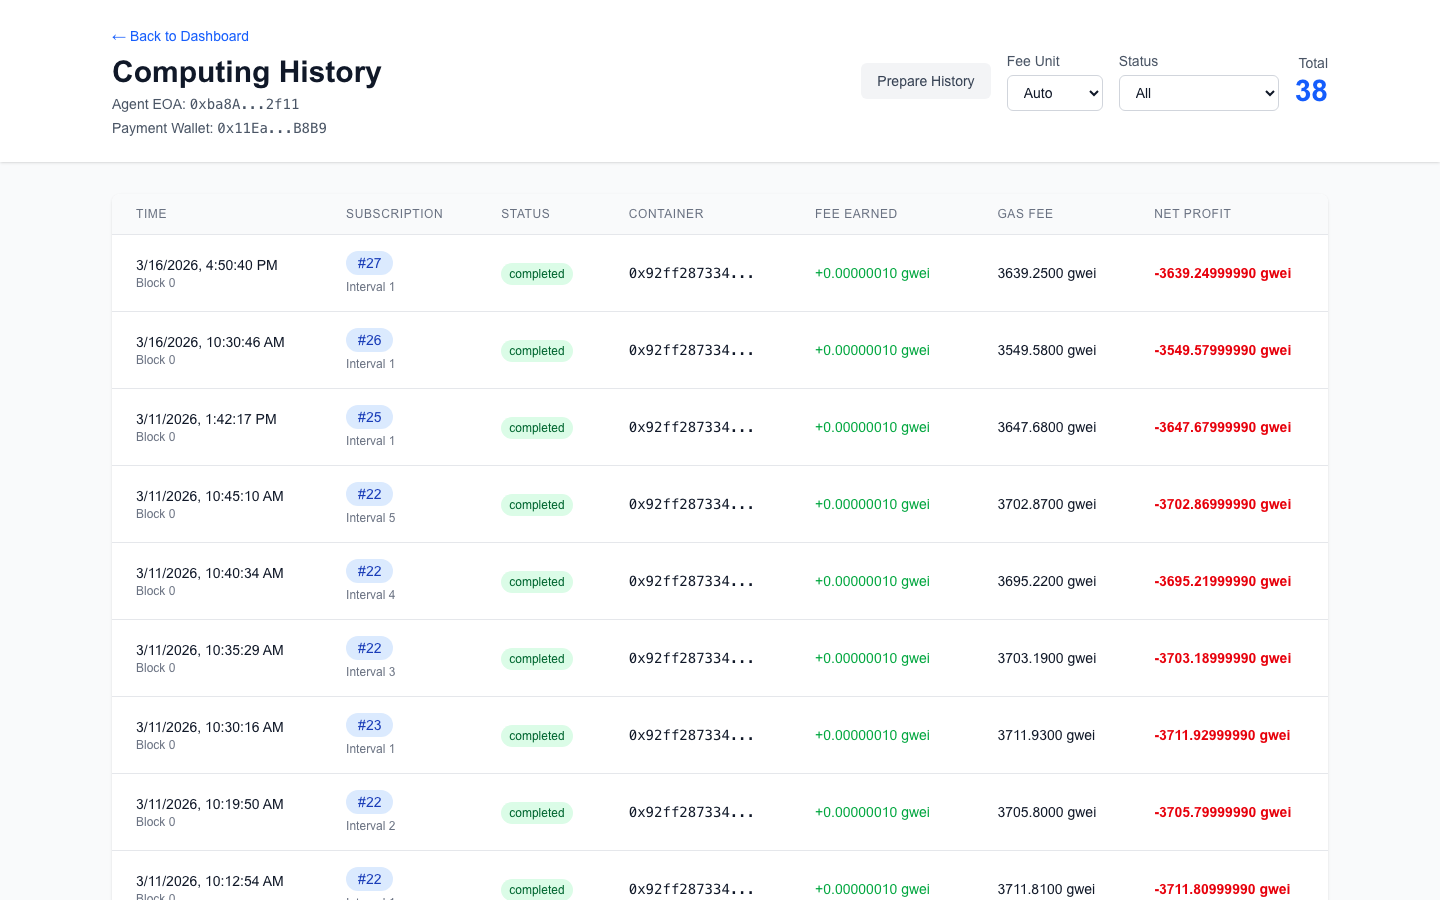Click net profit -3711.92999990 gwei
Image resolution: width=1440 pixels, height=900 pixels.
[1222, 735]
